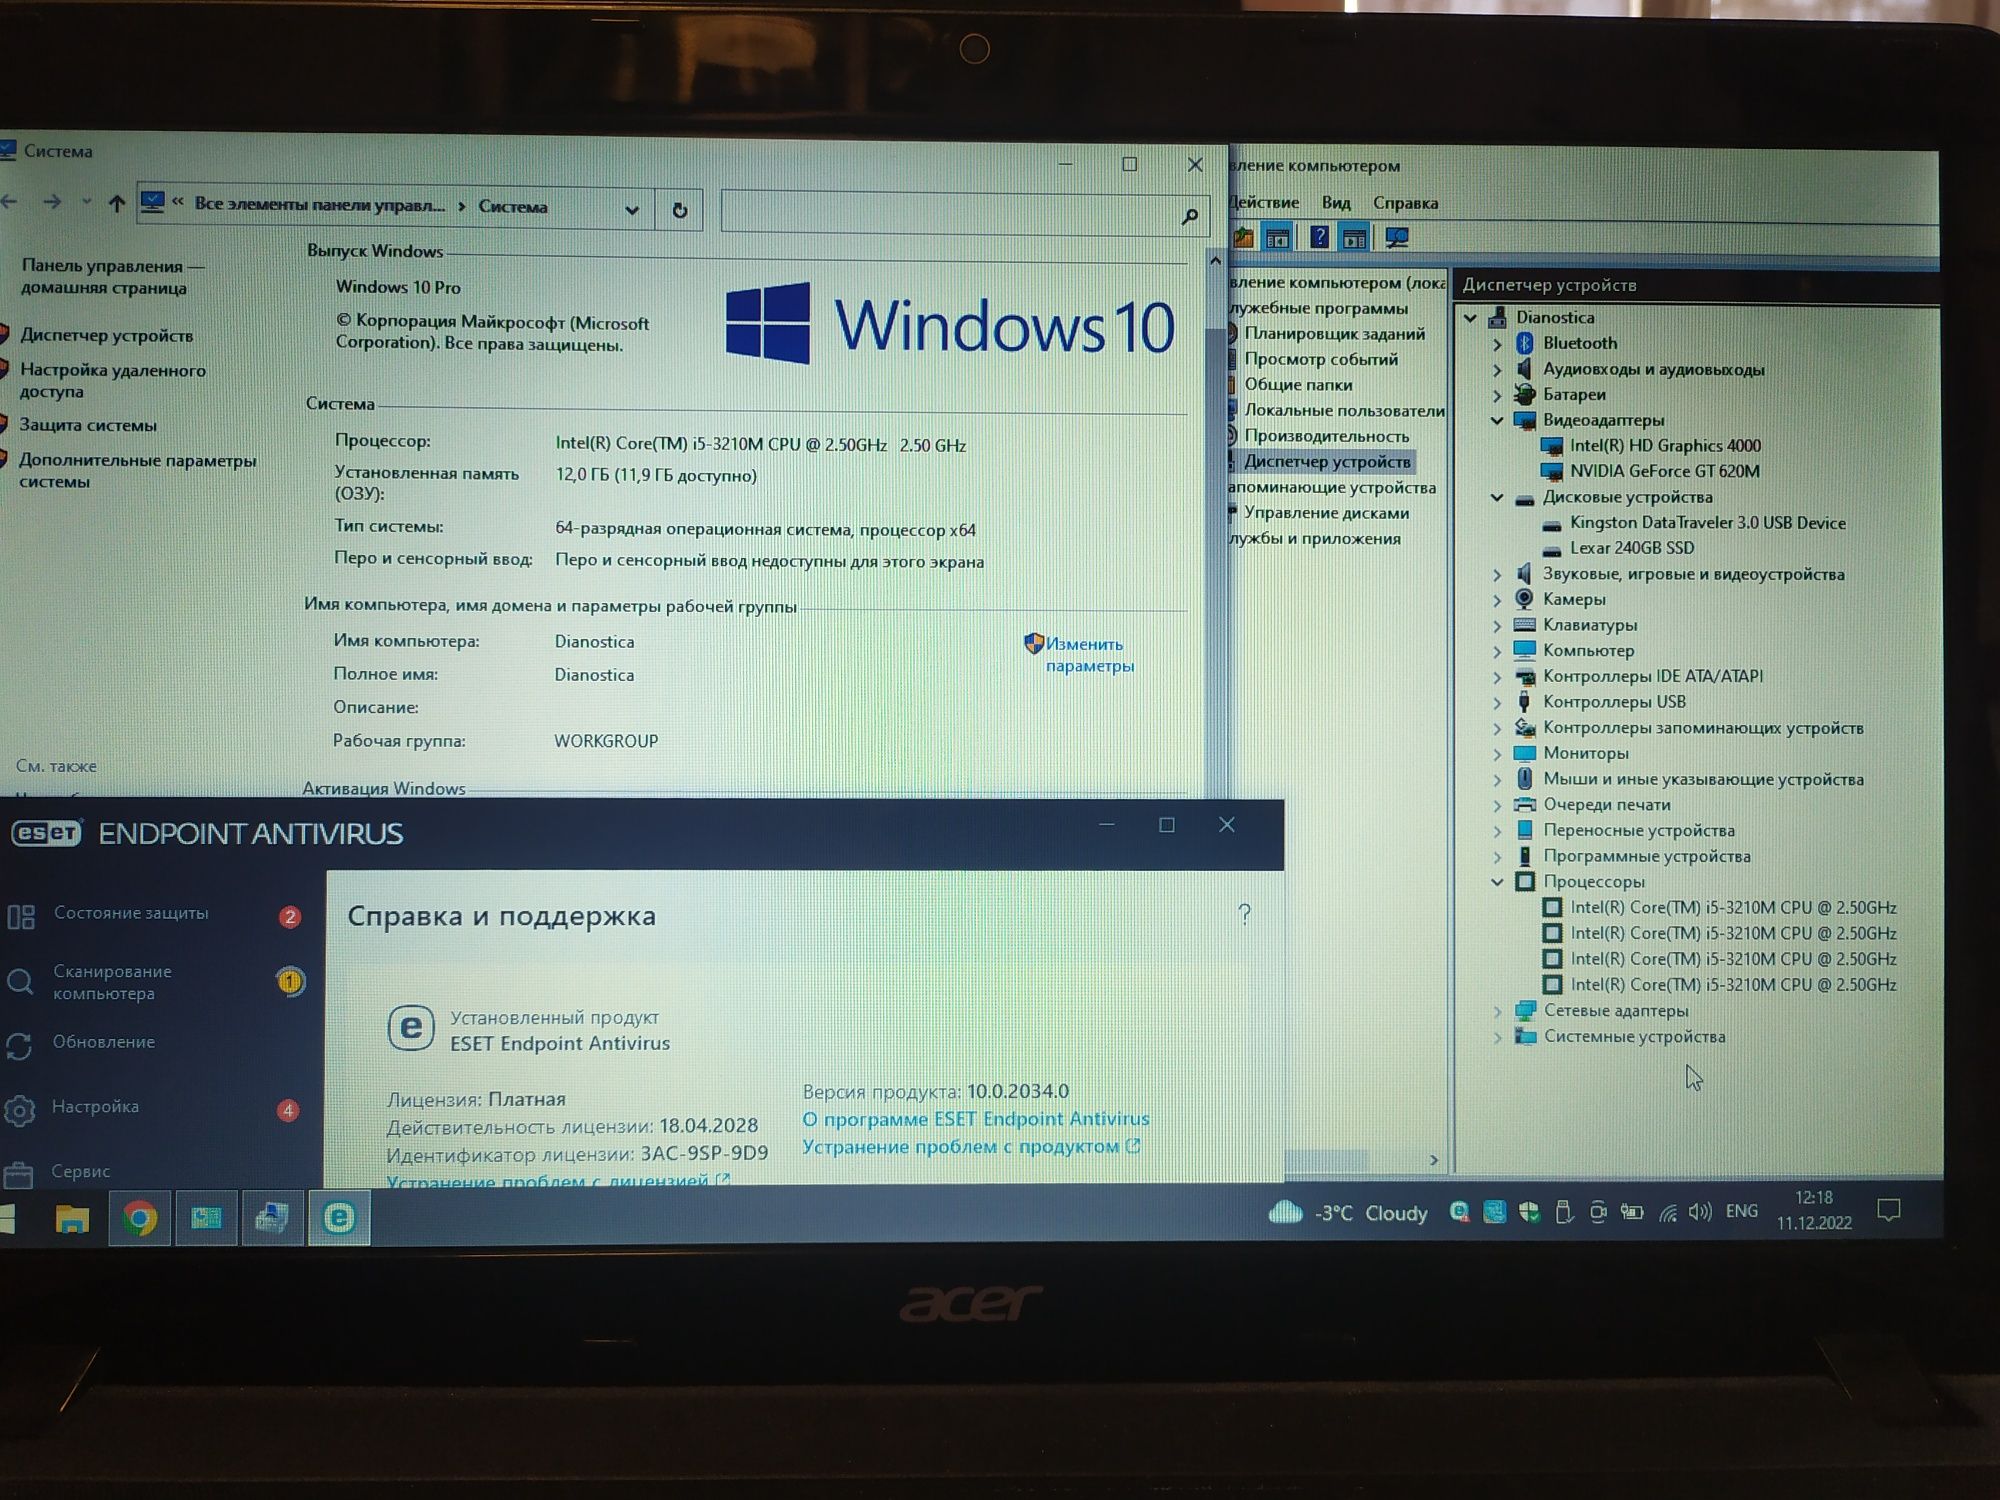Click refresh button in System address bar

(x=680, y=210)
